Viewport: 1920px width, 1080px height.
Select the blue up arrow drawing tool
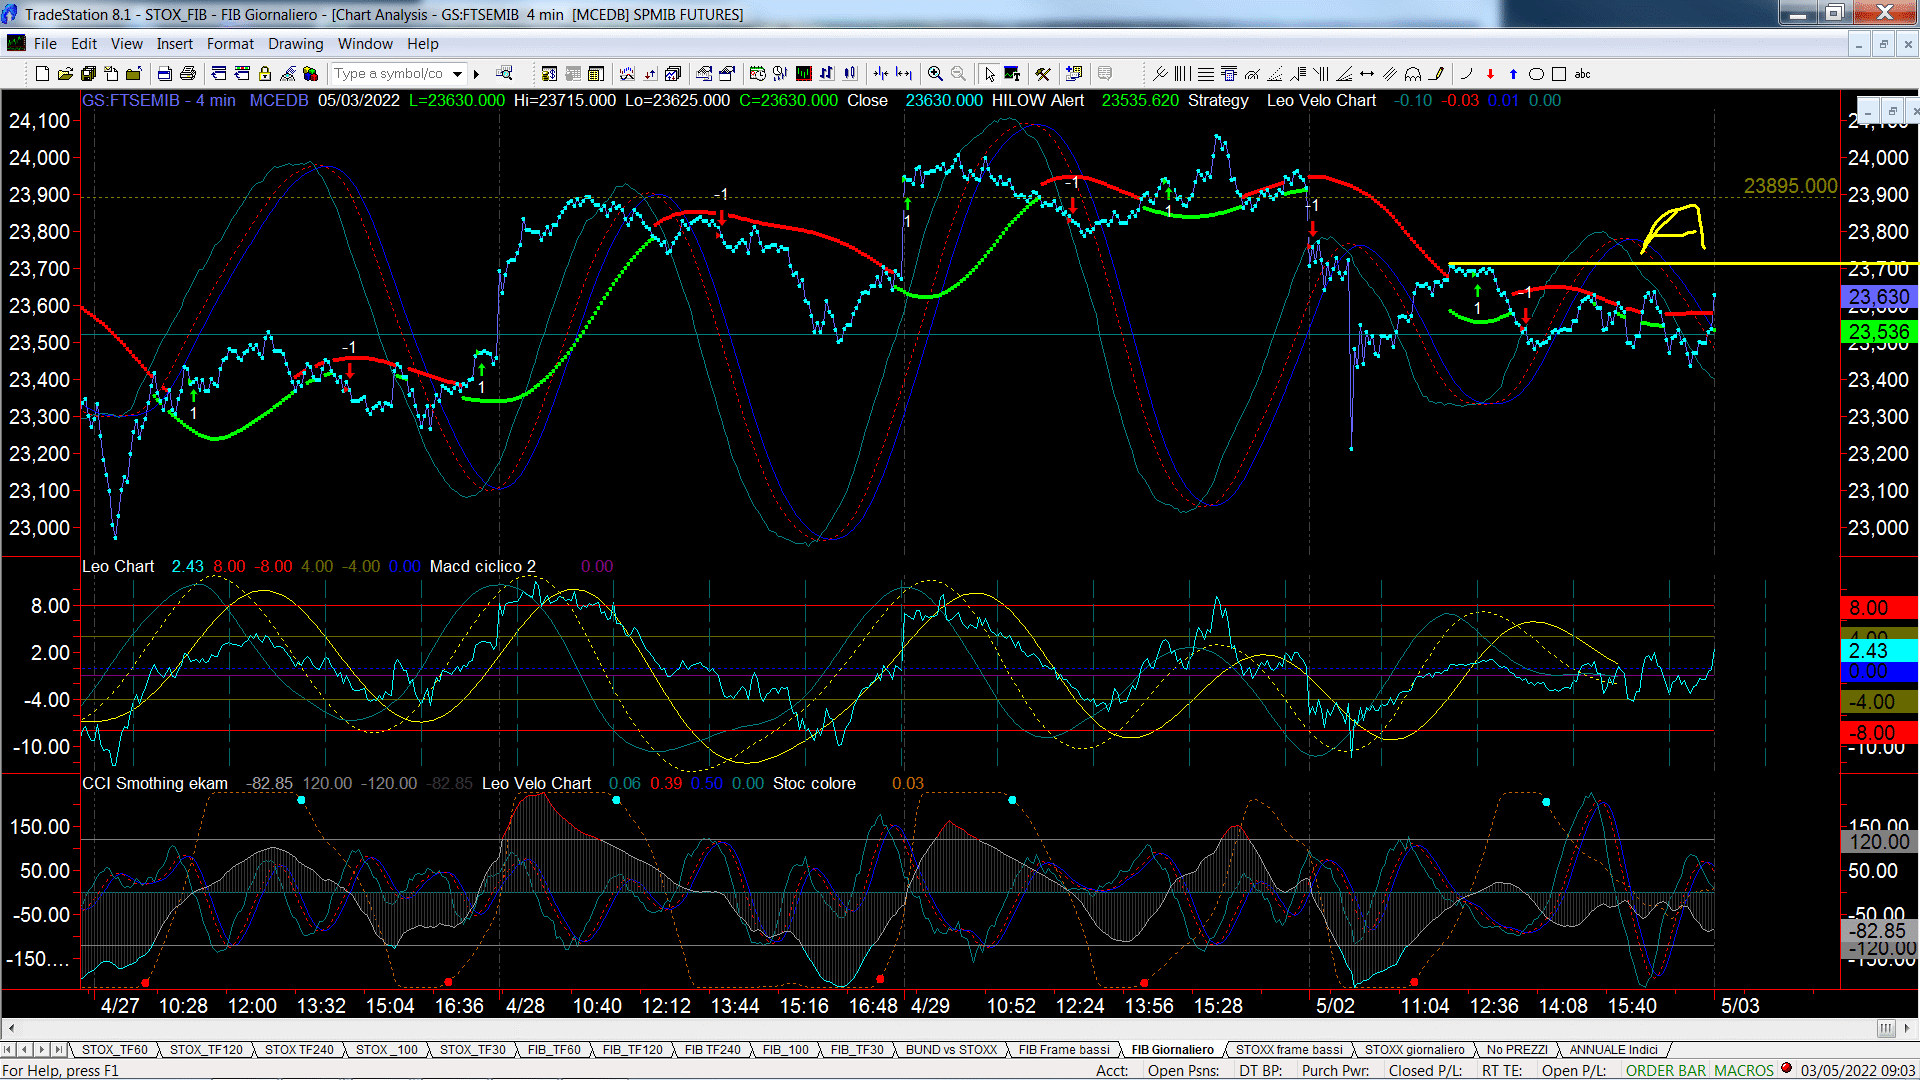point(1513,74)
